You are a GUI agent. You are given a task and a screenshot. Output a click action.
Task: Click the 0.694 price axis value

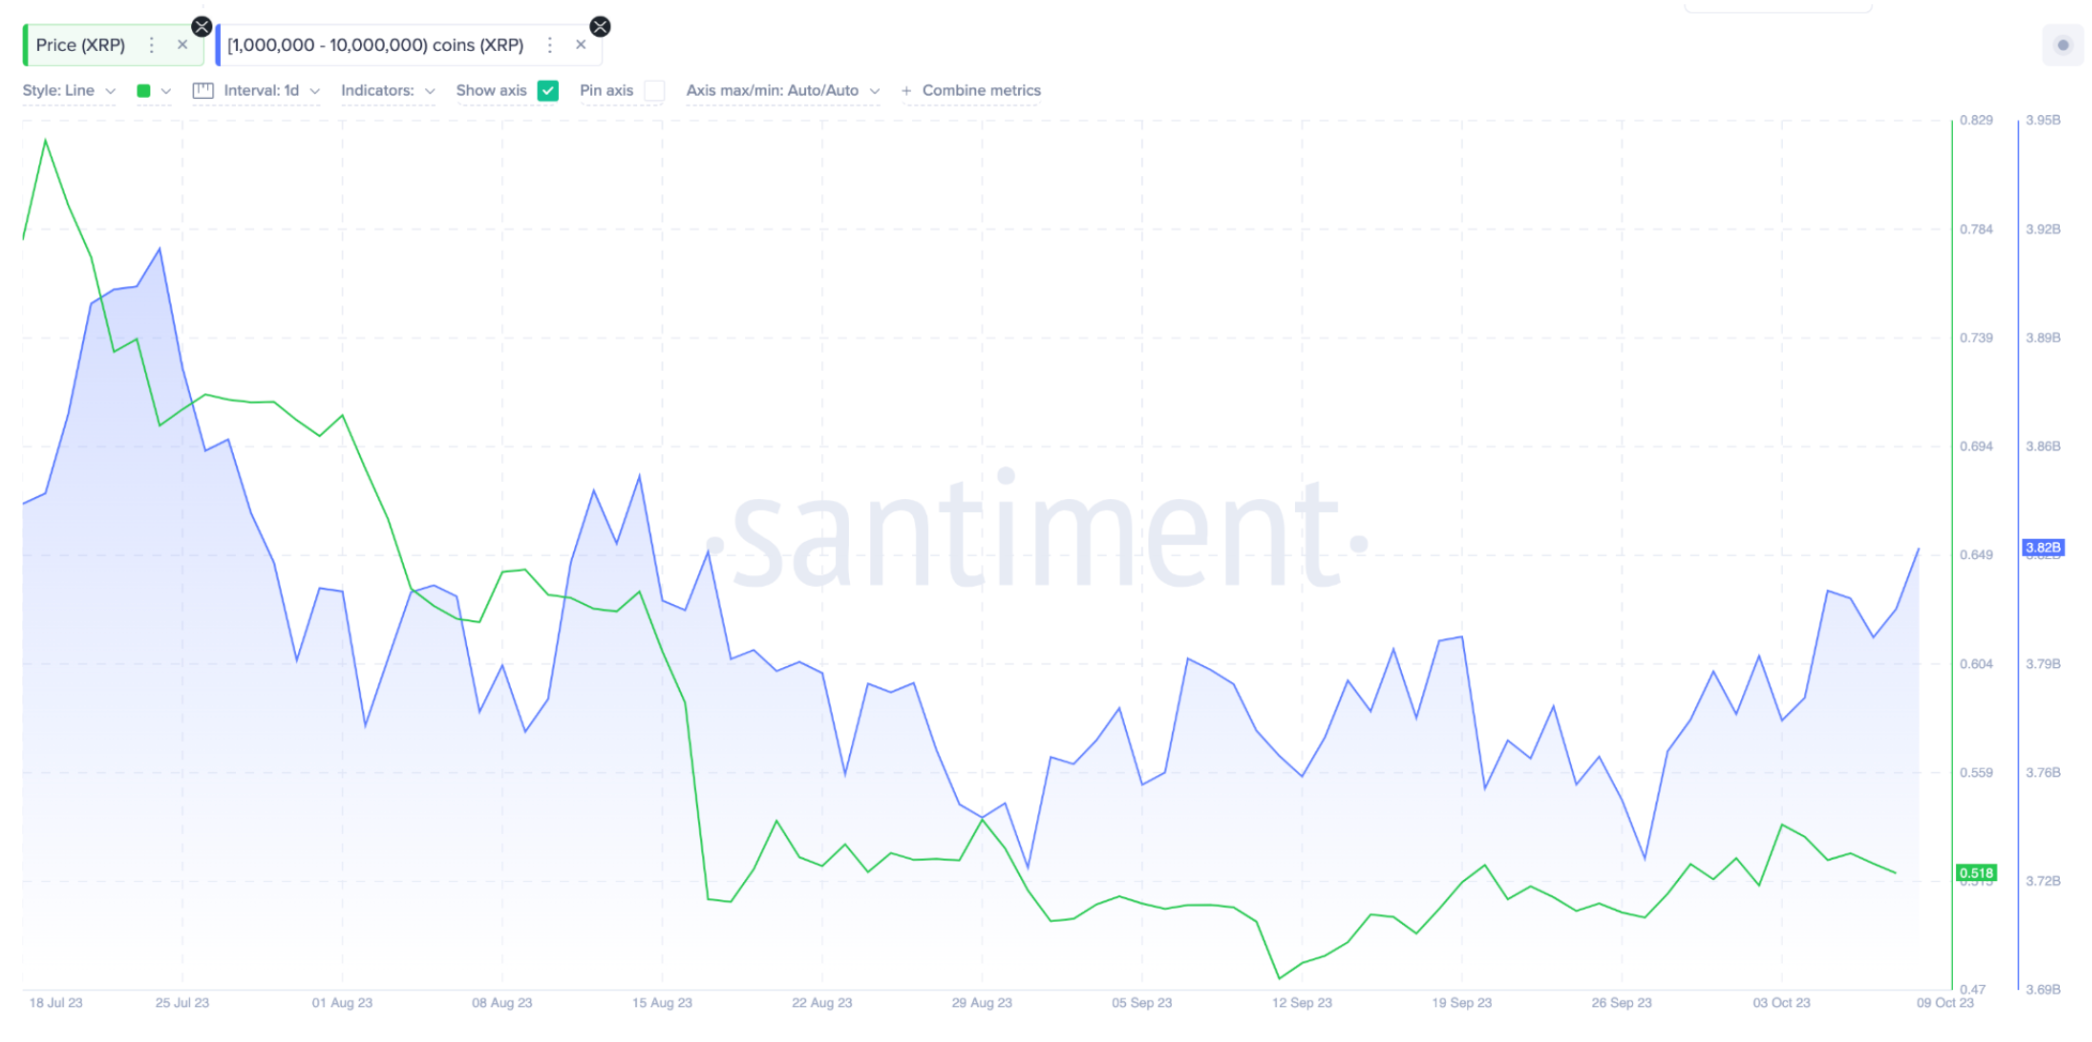[1976, 446]
